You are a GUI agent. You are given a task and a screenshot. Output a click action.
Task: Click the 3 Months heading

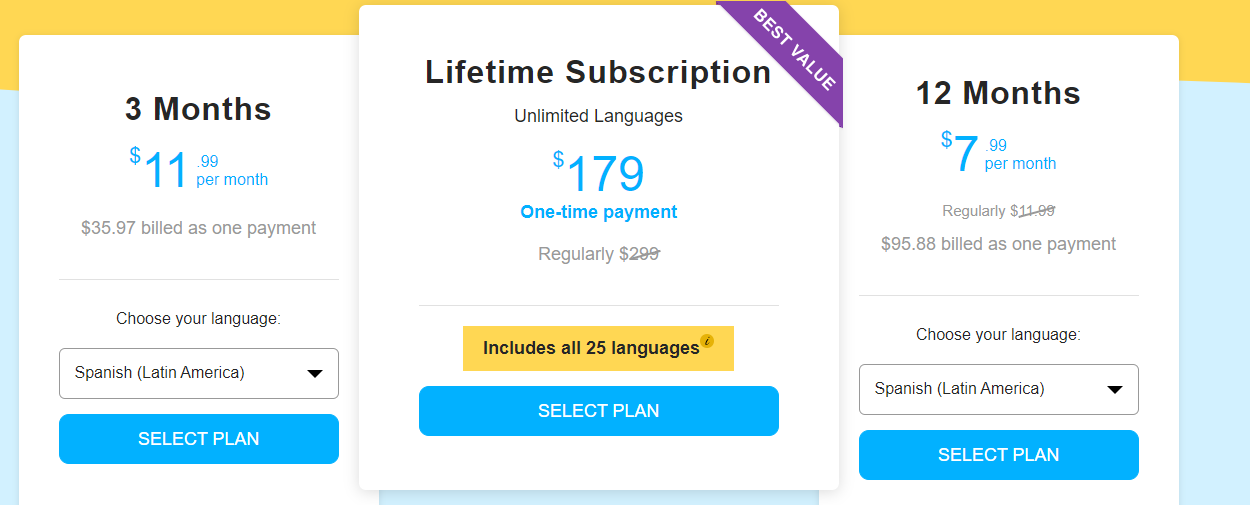pos(198,108)
